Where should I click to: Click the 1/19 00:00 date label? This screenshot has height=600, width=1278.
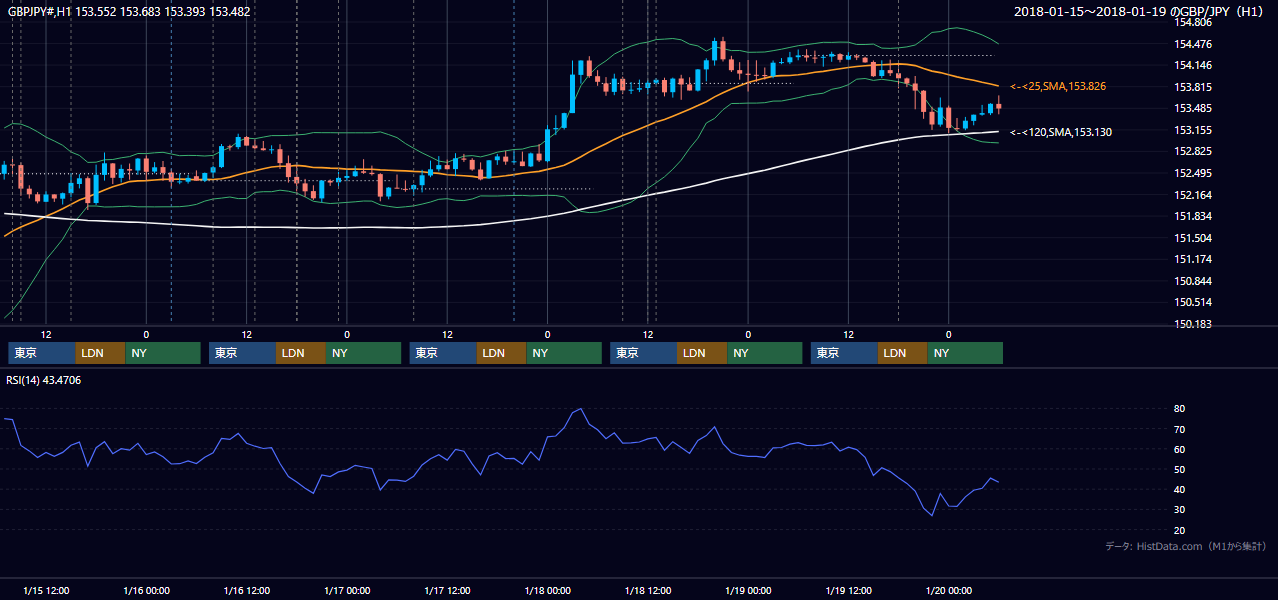coord(749,590)
